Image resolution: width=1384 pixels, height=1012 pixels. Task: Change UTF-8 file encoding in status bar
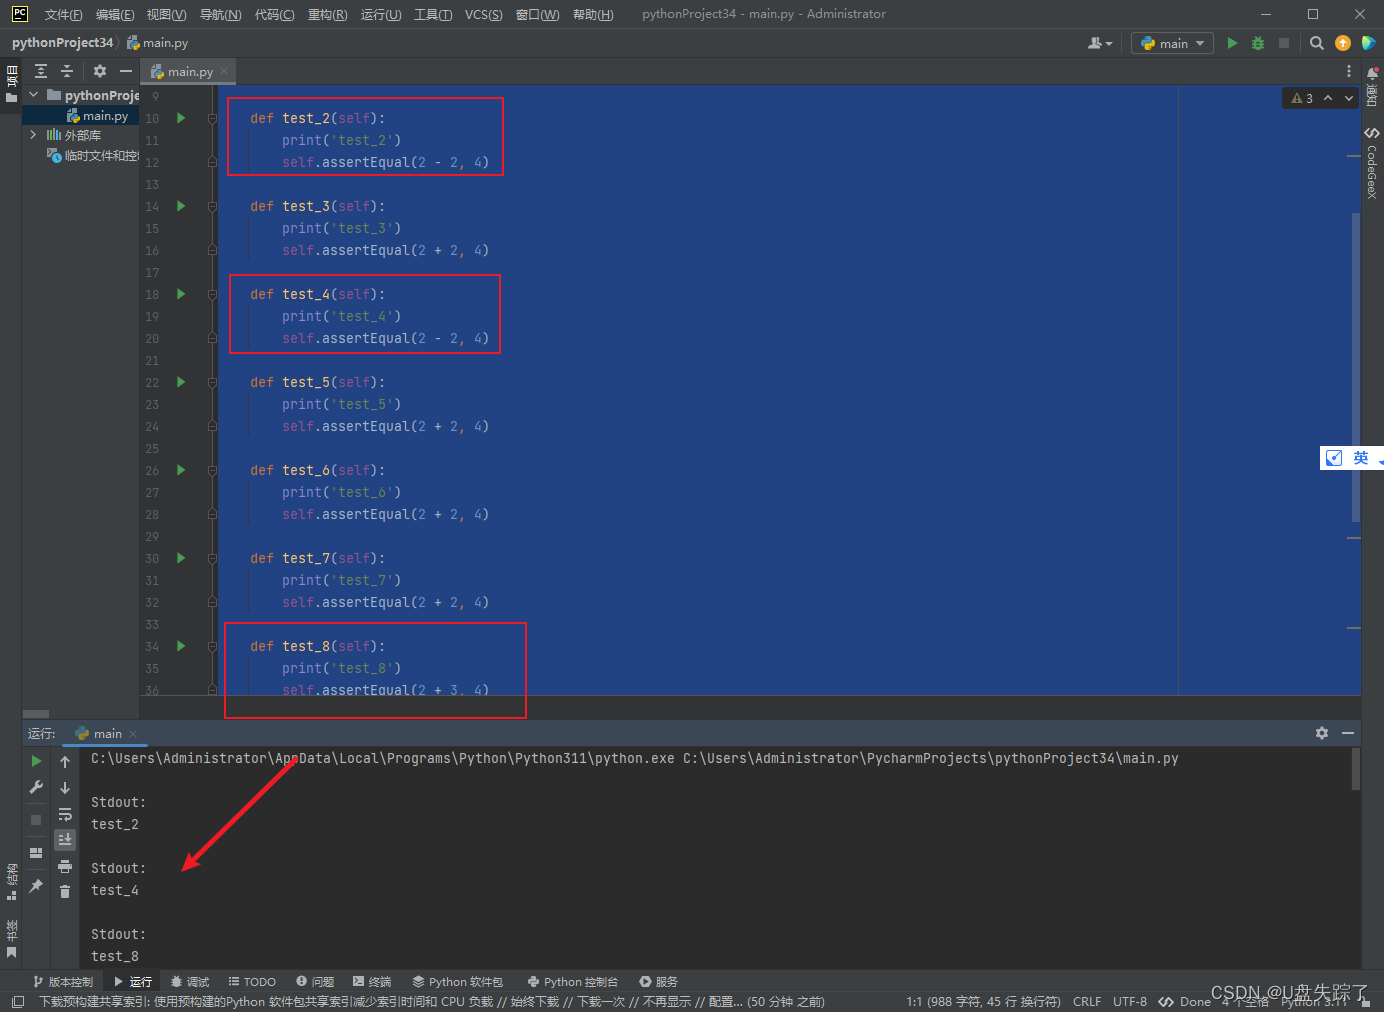pos(1130,1001)
